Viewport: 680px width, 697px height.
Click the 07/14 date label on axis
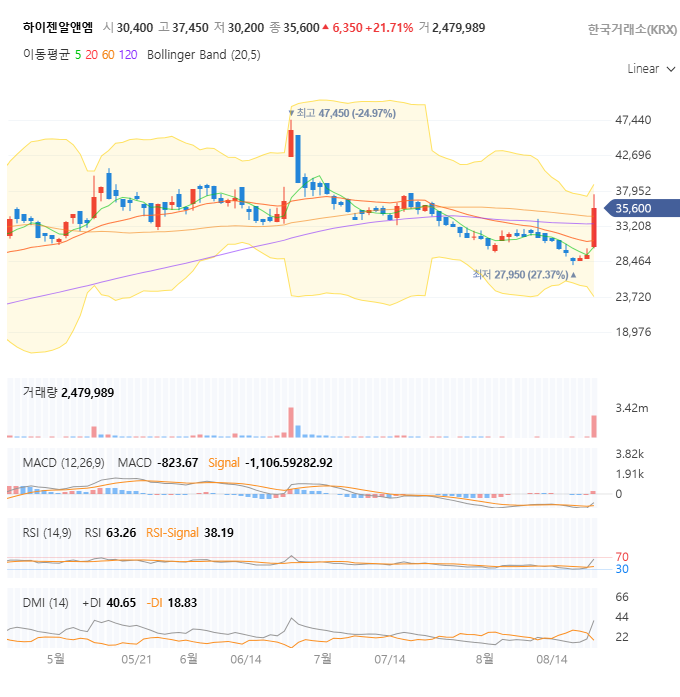[x=390, y=660]
